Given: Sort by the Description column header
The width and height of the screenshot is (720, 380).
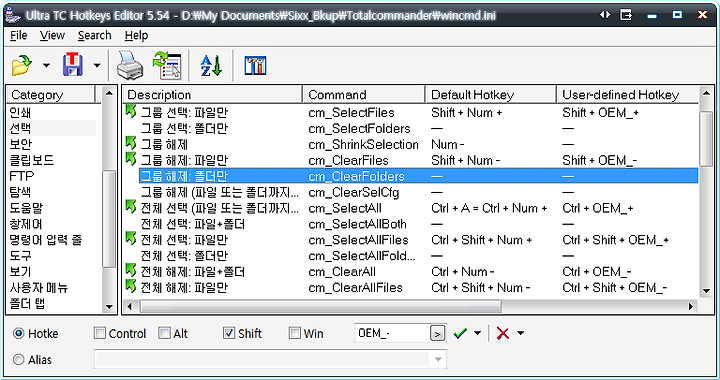Looking at the screenshot, I should click(212, 95).
